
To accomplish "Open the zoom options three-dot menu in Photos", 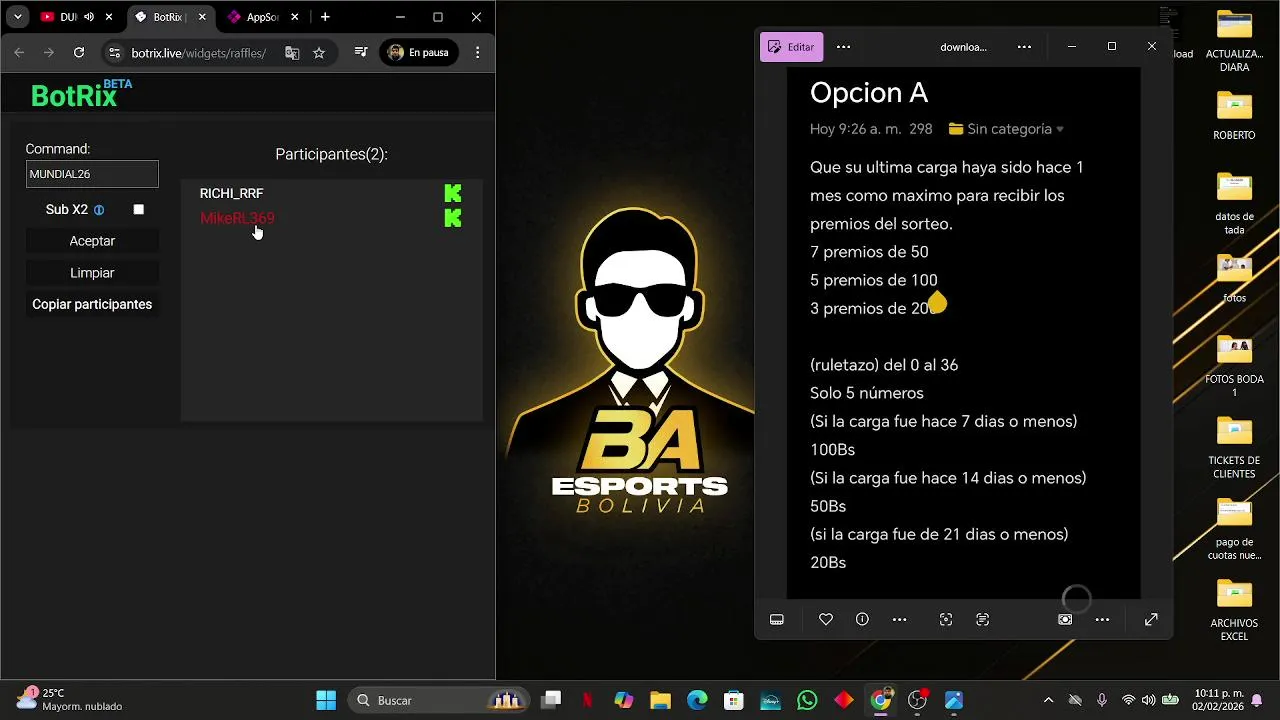I will tap(1102, 620).
